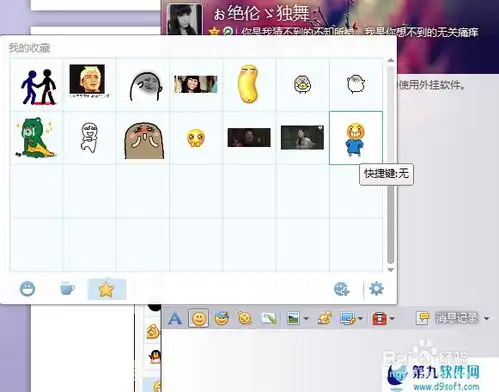Click the red toolbox icon
Viewport: 499px width, 392px height.
point(380,318)
